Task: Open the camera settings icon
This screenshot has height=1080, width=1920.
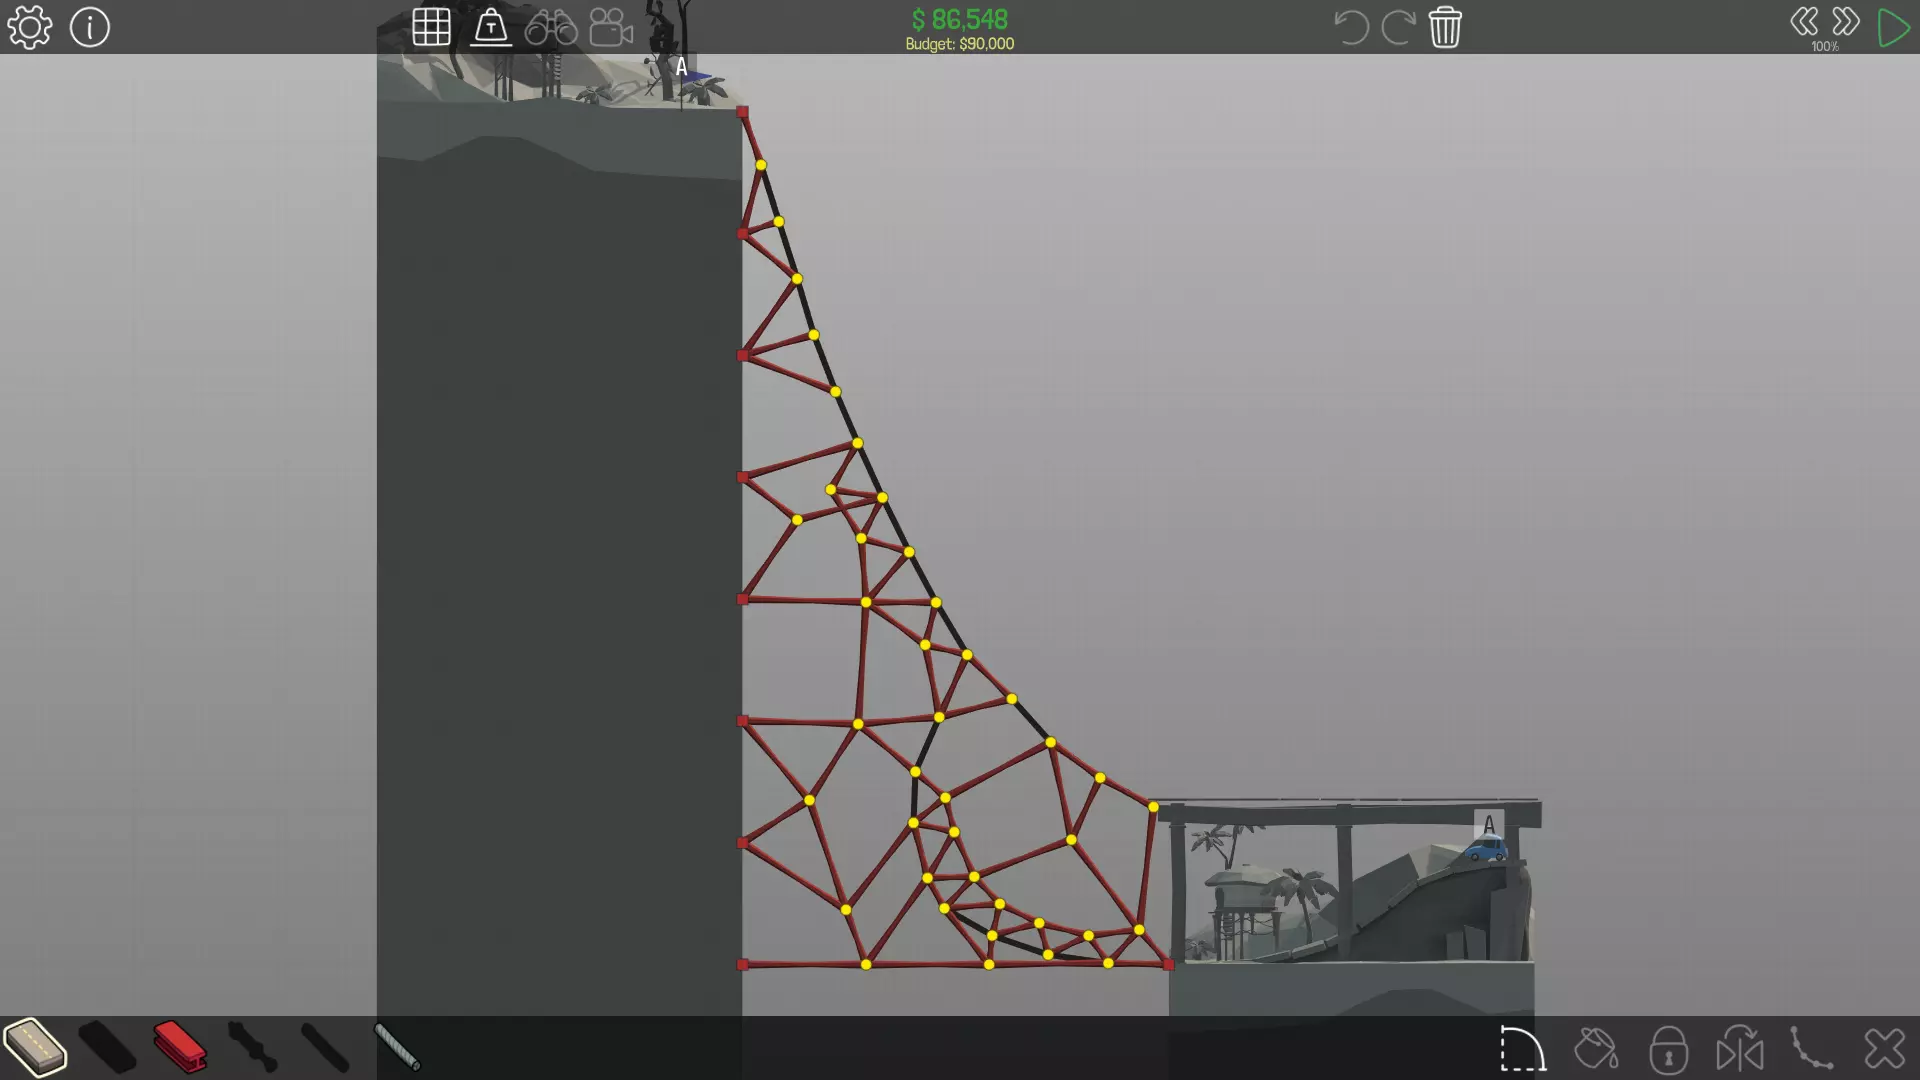Action: point(611,27)
